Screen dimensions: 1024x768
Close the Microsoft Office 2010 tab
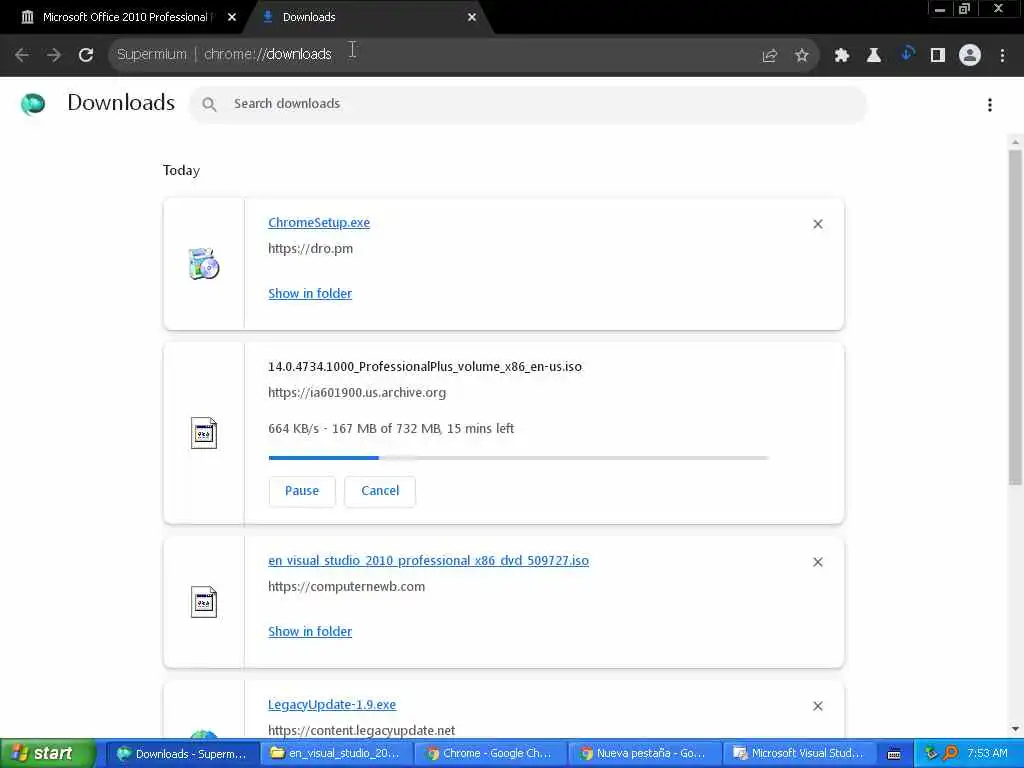(x=232, y=18)
